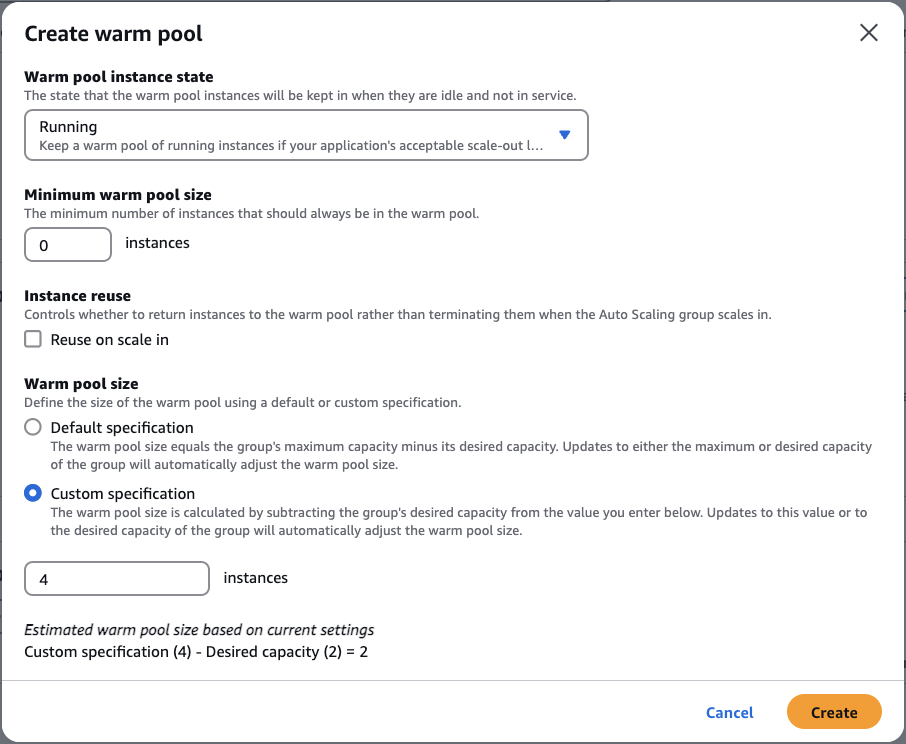Click the Create warm pool dialog title
The height and width of the screenshot is (744, 906).
tap(113, 33)
